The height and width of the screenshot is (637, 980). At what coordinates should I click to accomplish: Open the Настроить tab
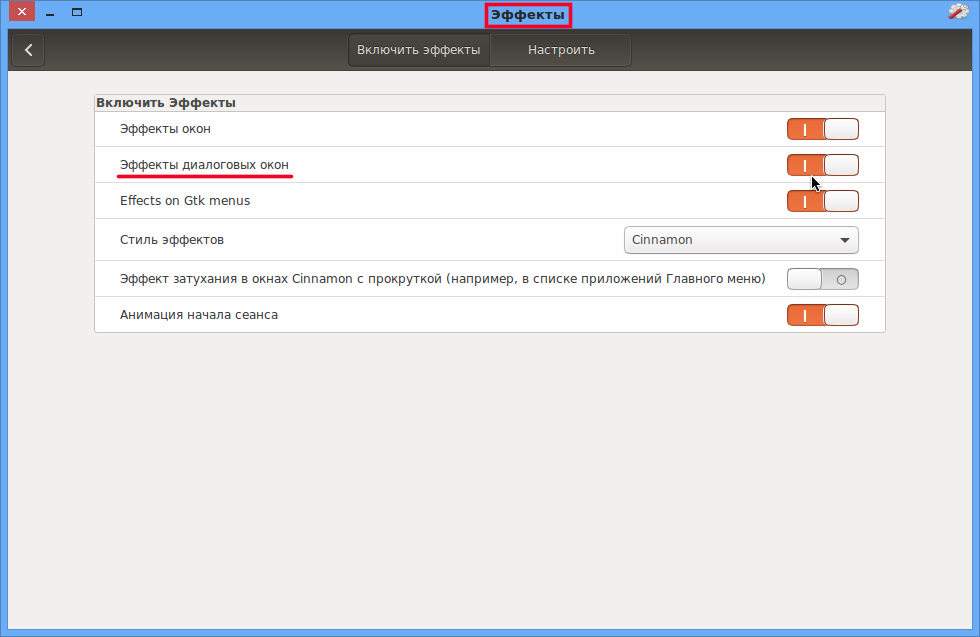click(x=561, y=50)
